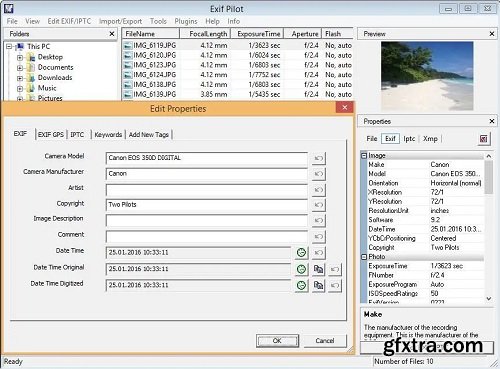Open the Info menu

coord(234,21)
